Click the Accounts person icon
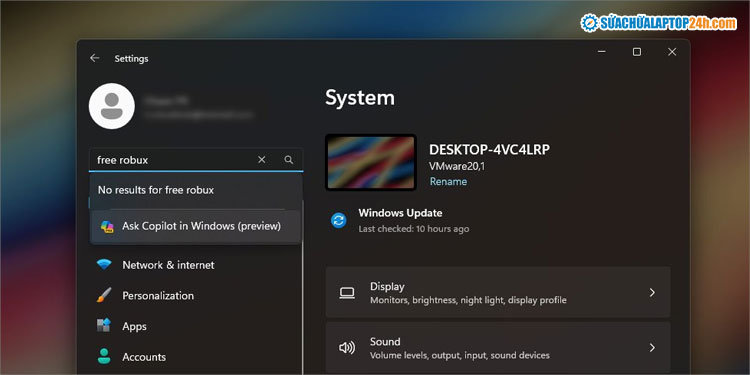This screenshot has height=375, width=750. tap(104, 356)
